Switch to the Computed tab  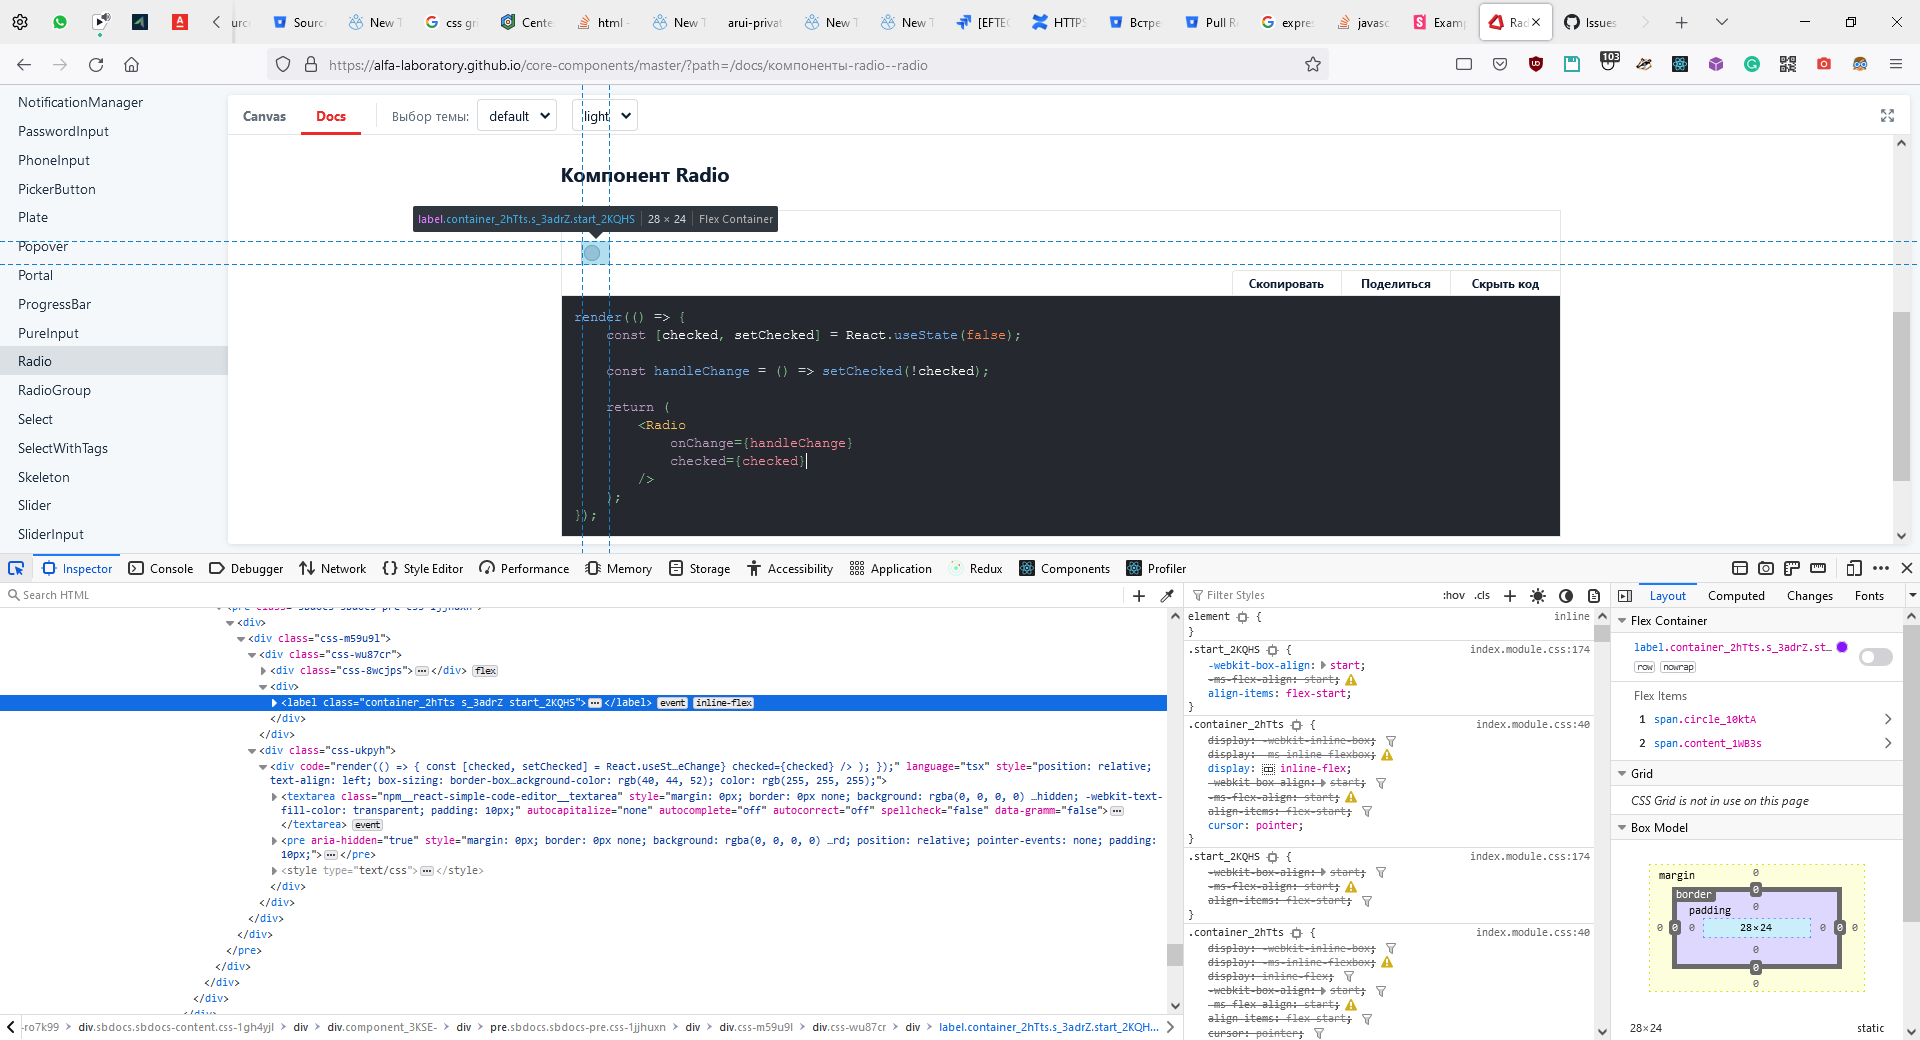click(x=1735, y=595)
